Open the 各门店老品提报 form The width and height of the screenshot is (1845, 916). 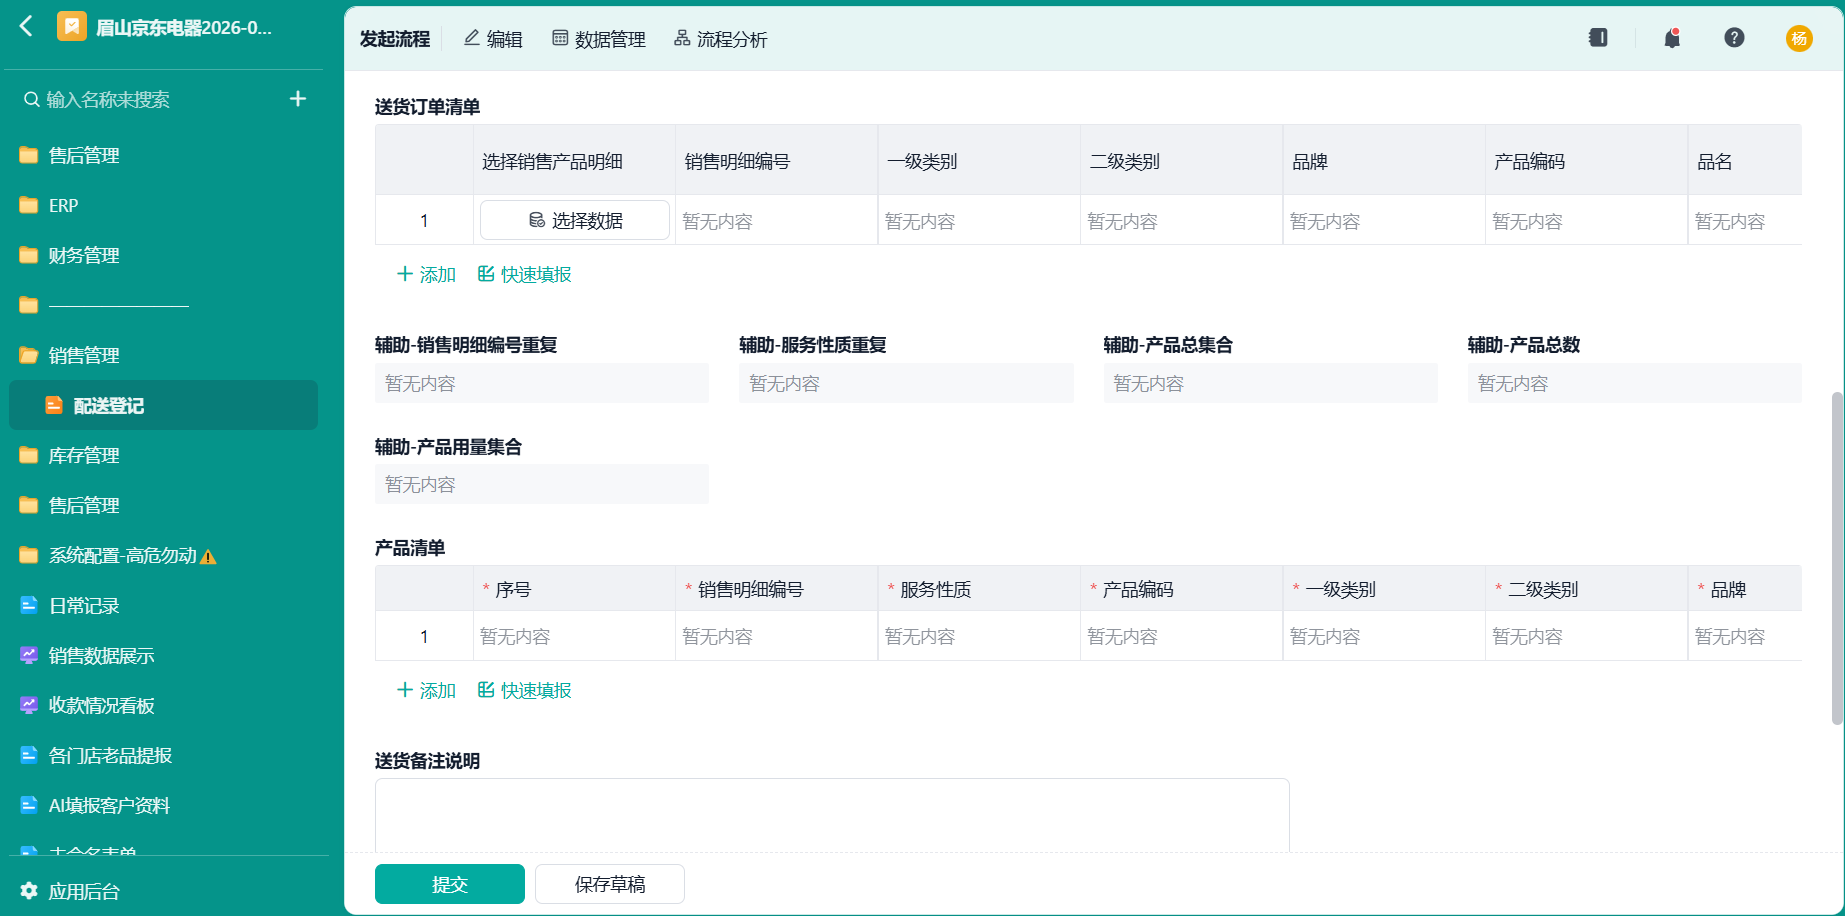(164, 755)
